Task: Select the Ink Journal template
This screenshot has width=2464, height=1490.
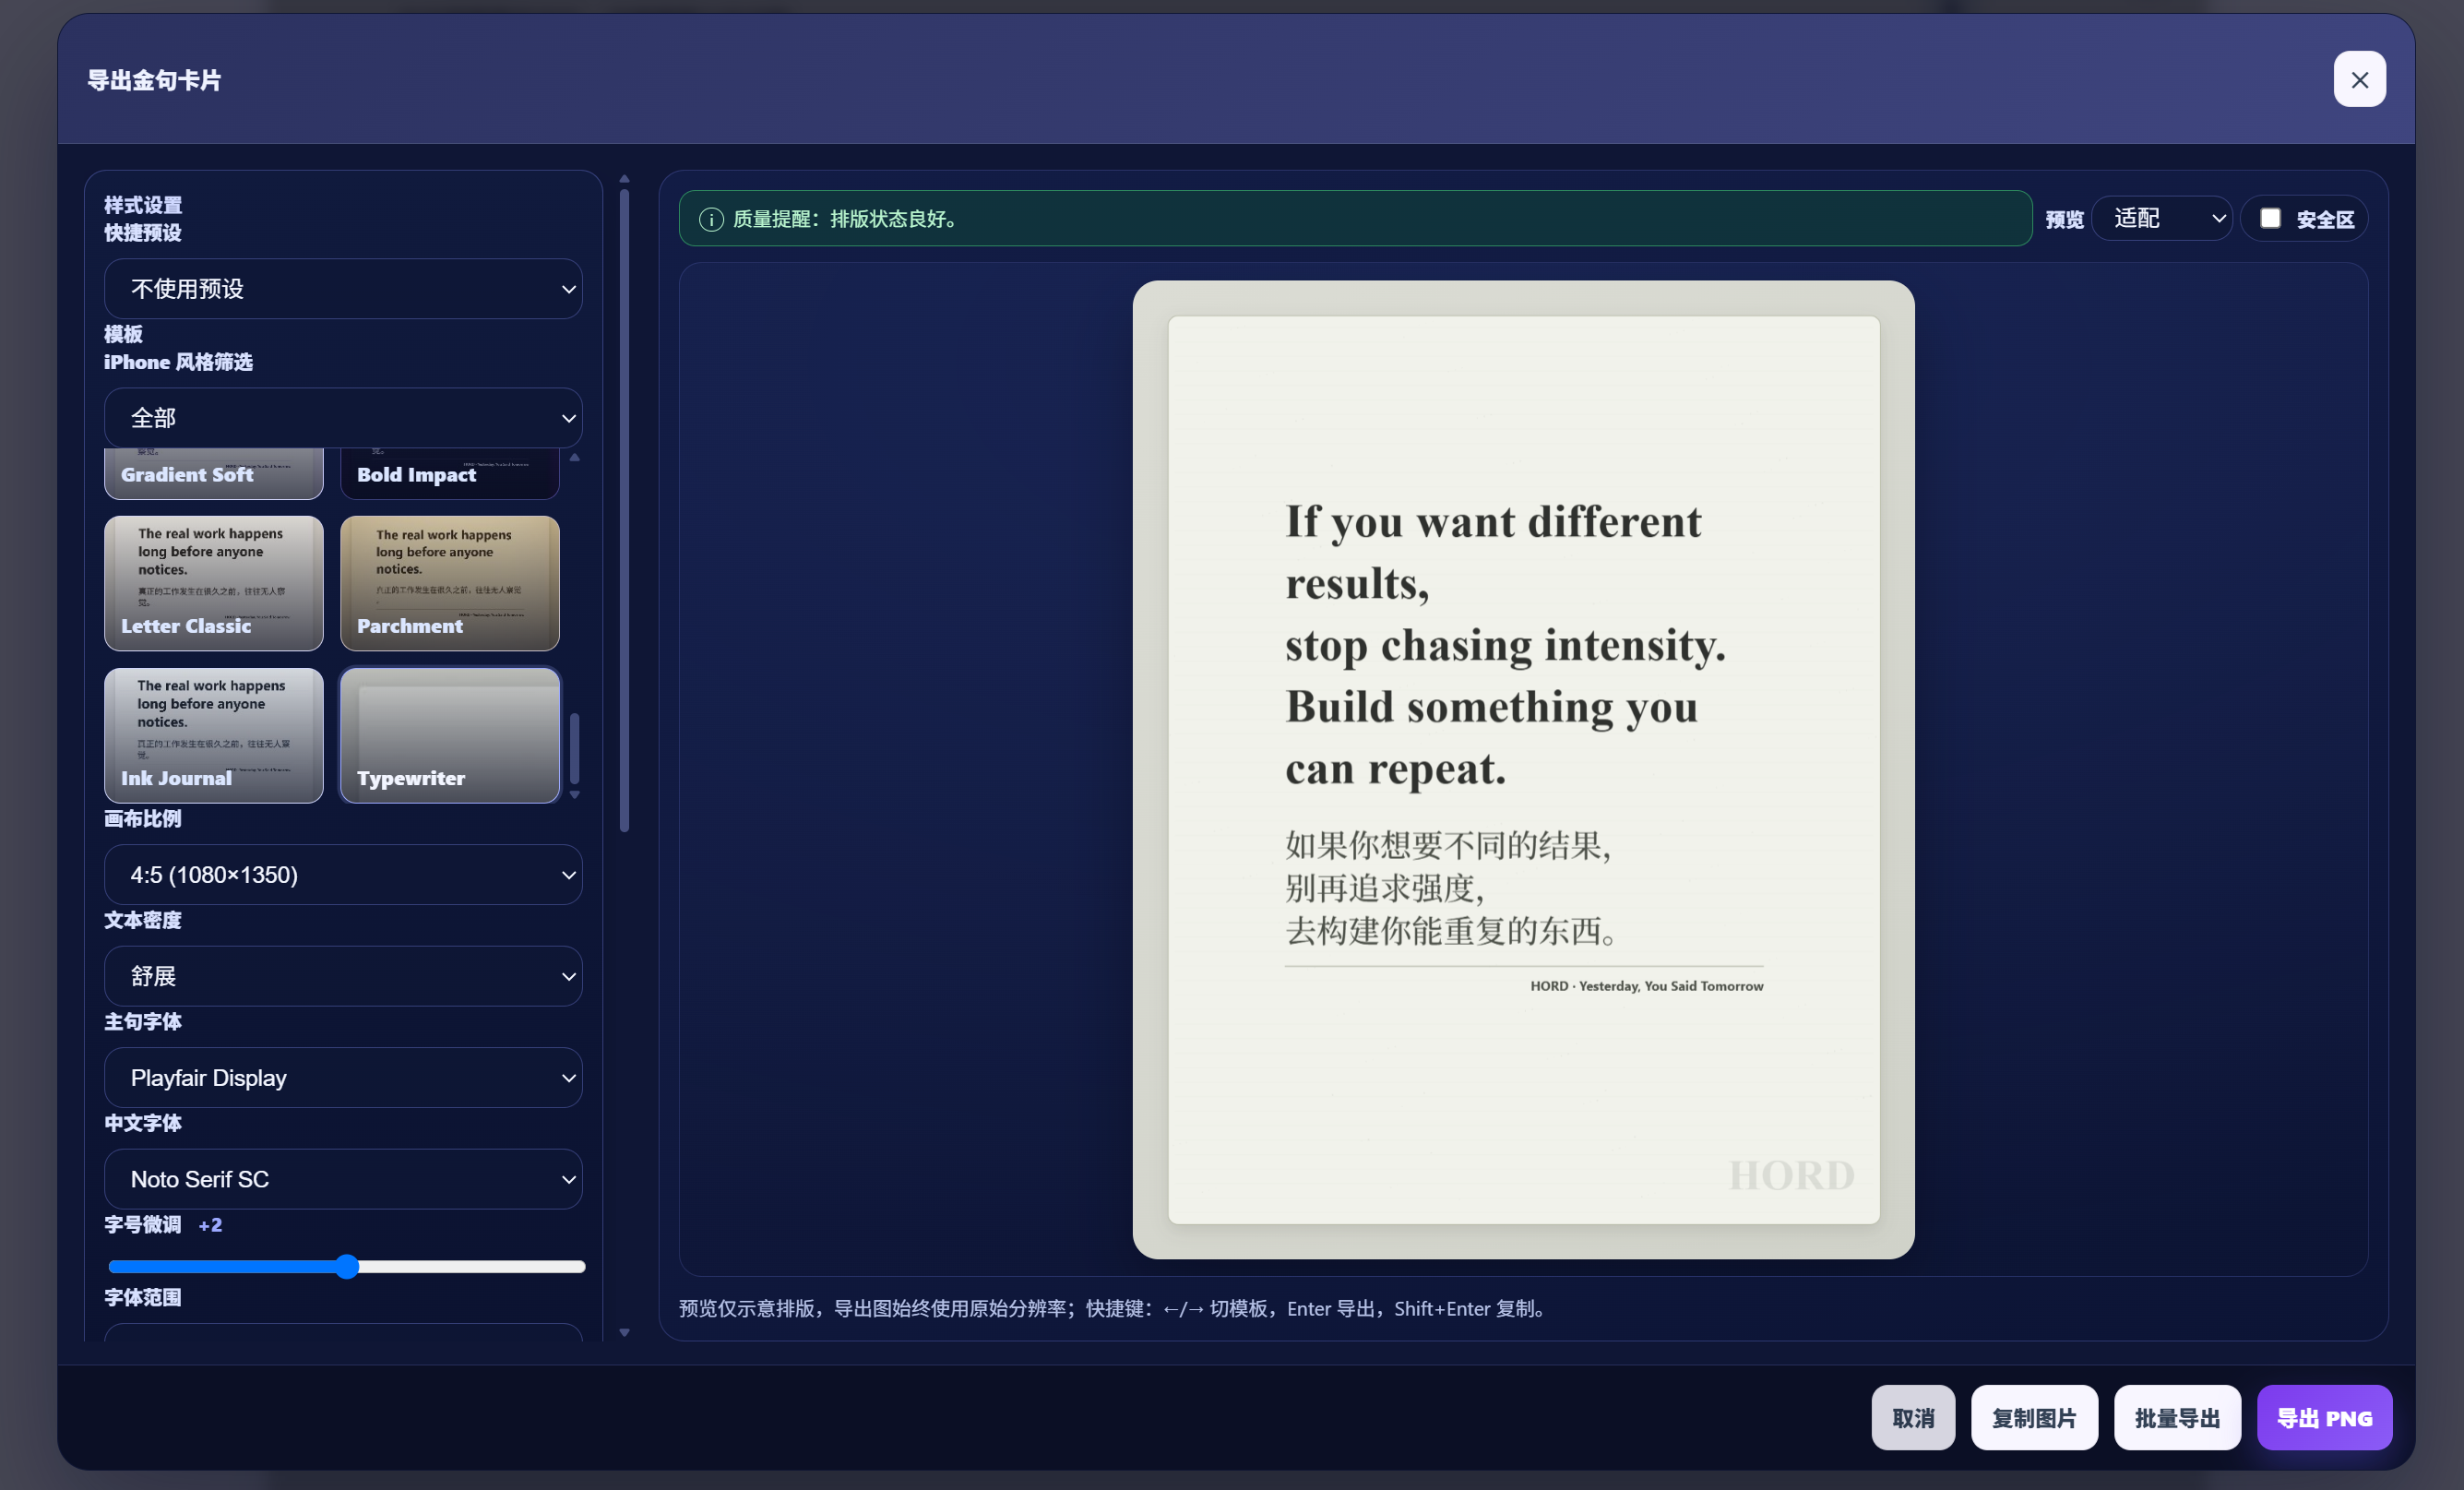Action: point(213,736)
